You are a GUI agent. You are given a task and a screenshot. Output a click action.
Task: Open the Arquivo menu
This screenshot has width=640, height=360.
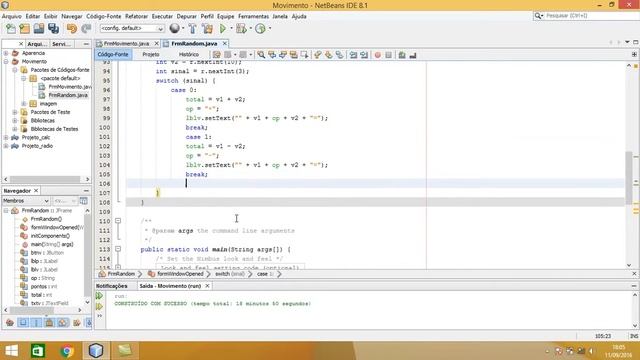click(12, 16)
